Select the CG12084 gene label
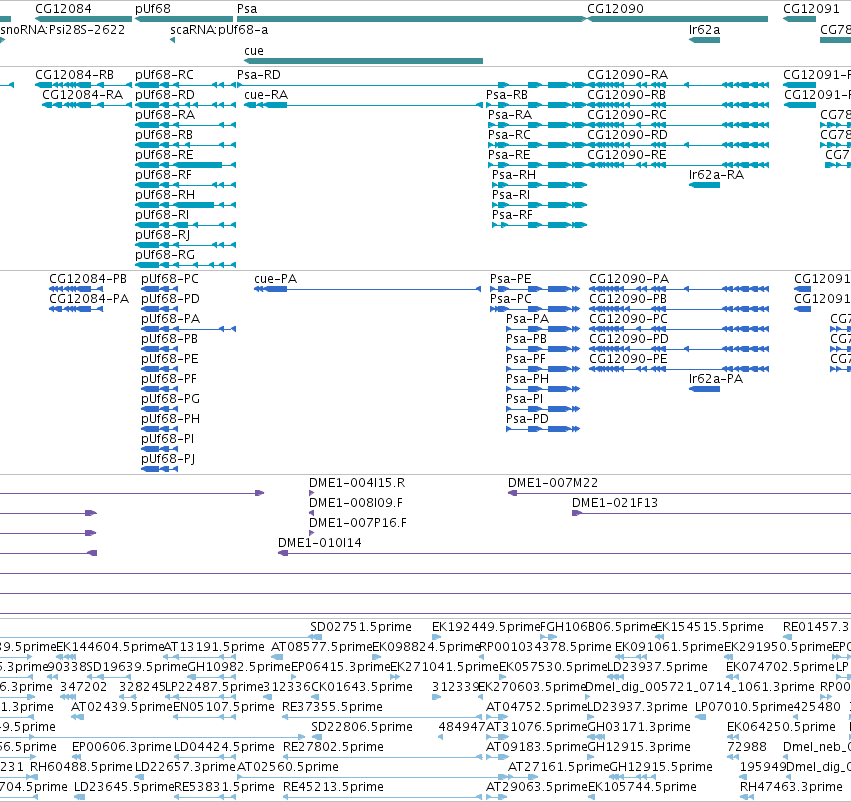Image resolution: width=851 pixels, height=802 pixels. (63, 9)
